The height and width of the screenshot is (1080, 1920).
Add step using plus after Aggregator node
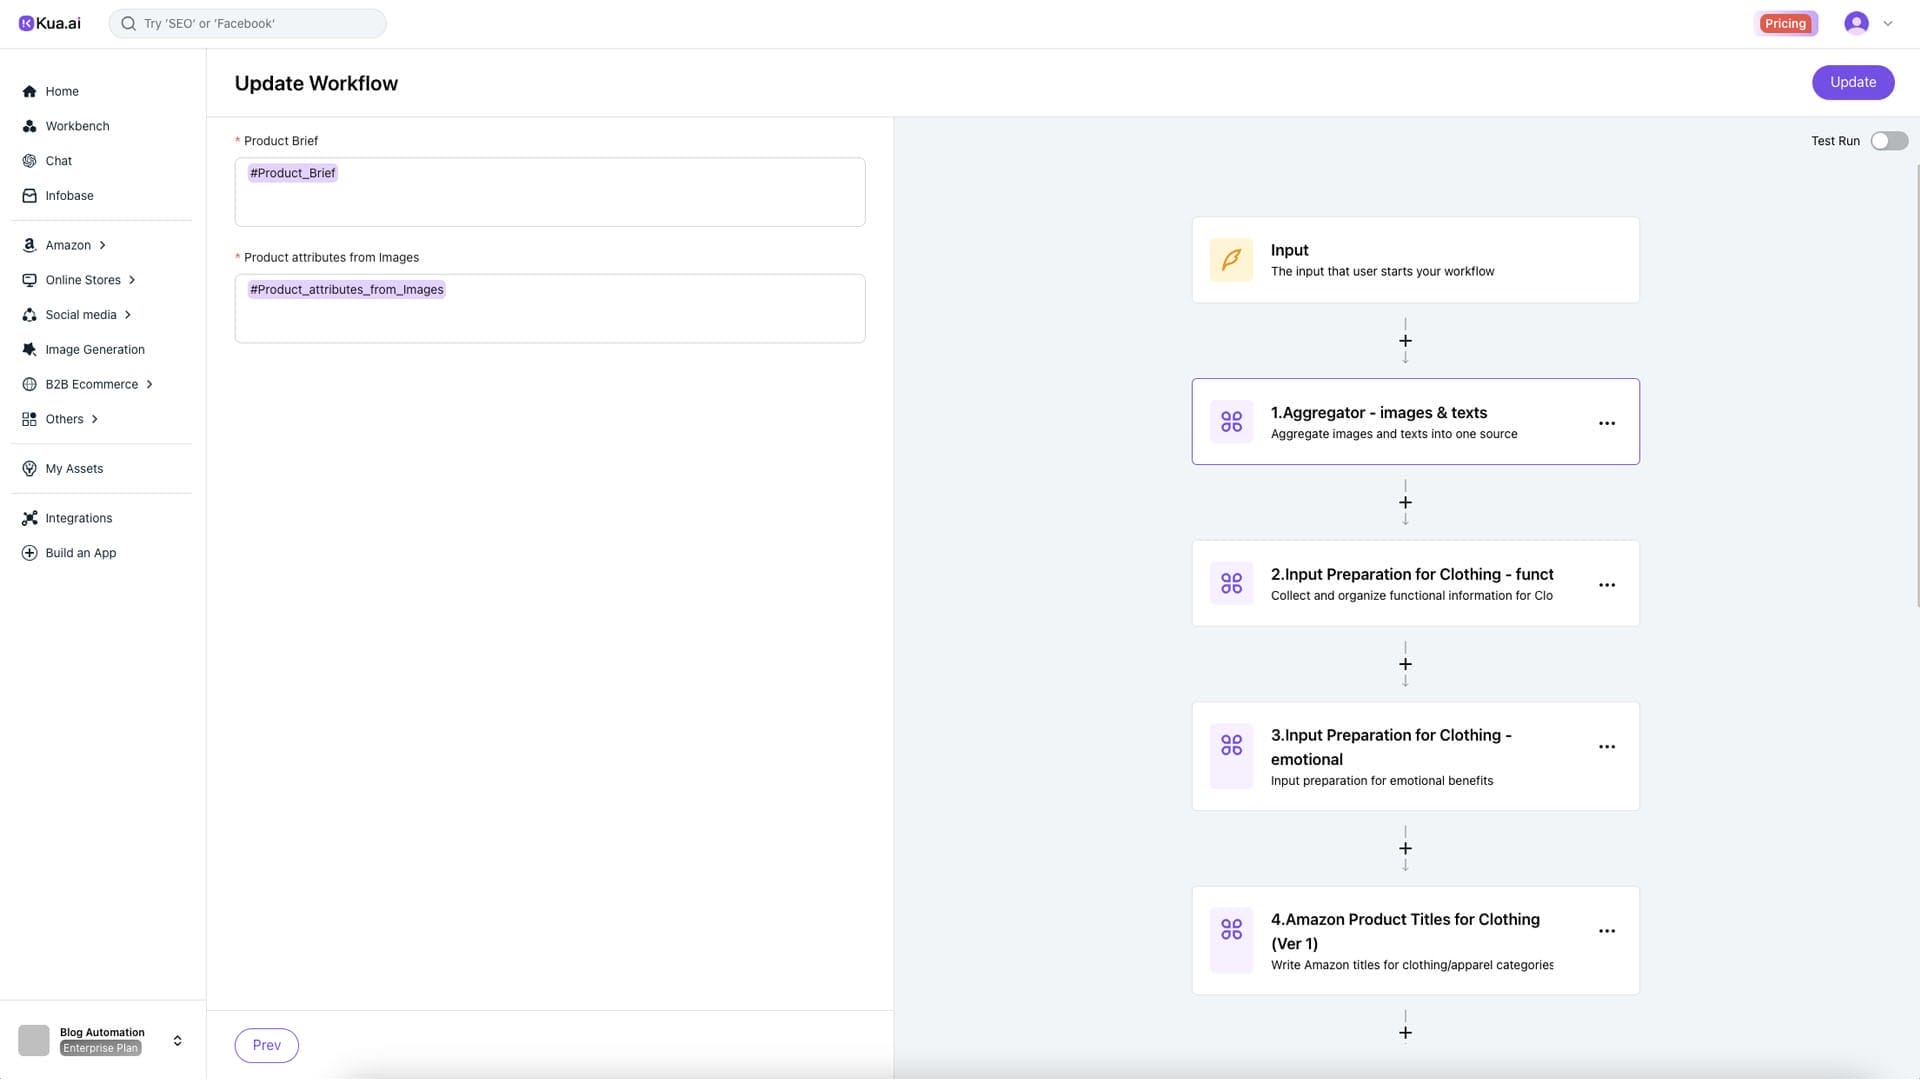[1405, 503]
